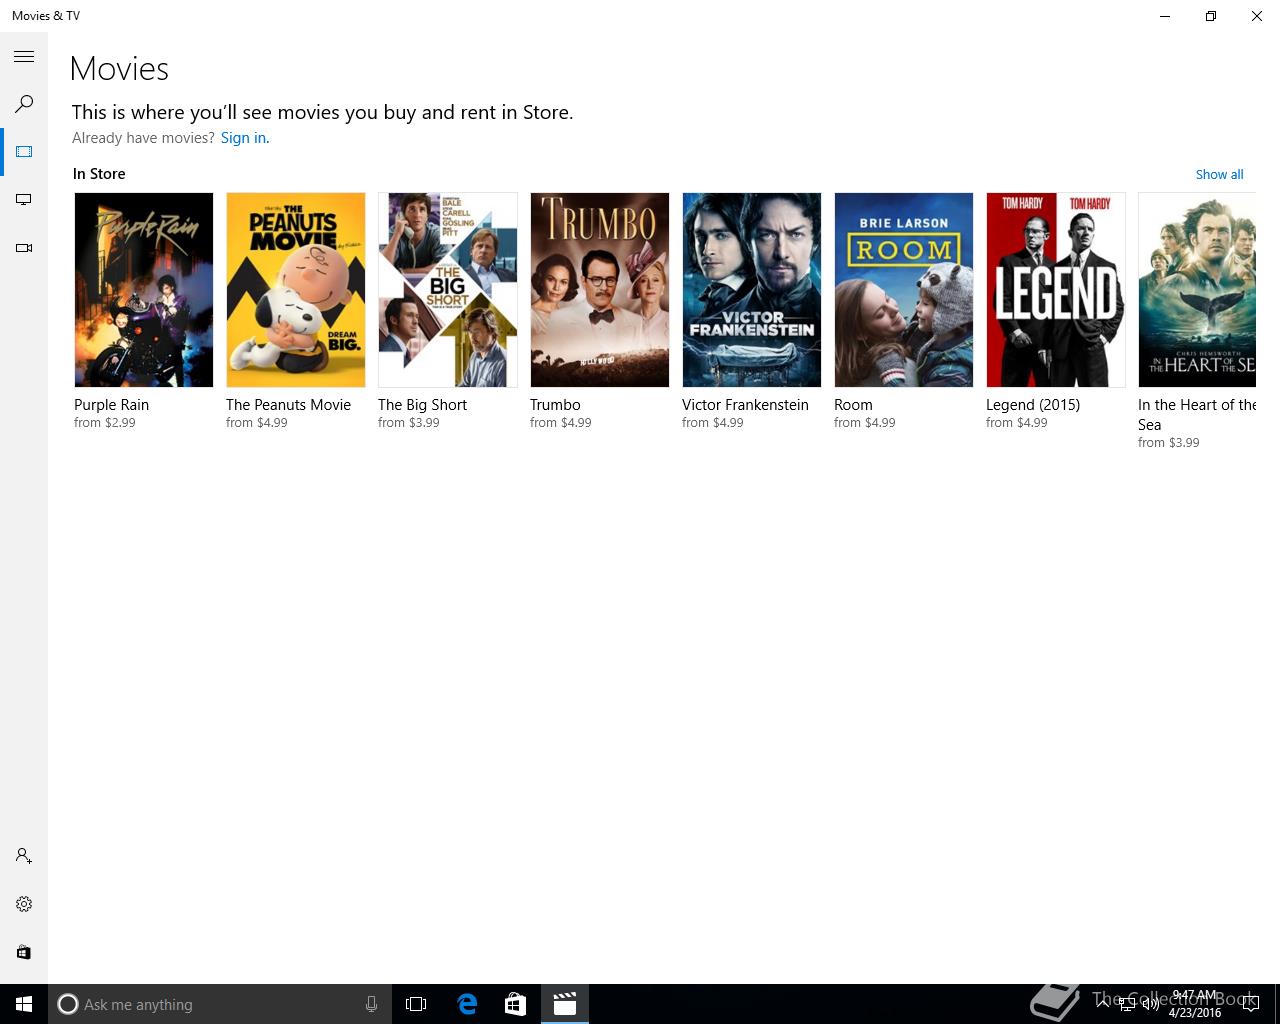Open Task View in taskbar
This screenshot has height=1024, width=1280.
(x=416, y=1004)
